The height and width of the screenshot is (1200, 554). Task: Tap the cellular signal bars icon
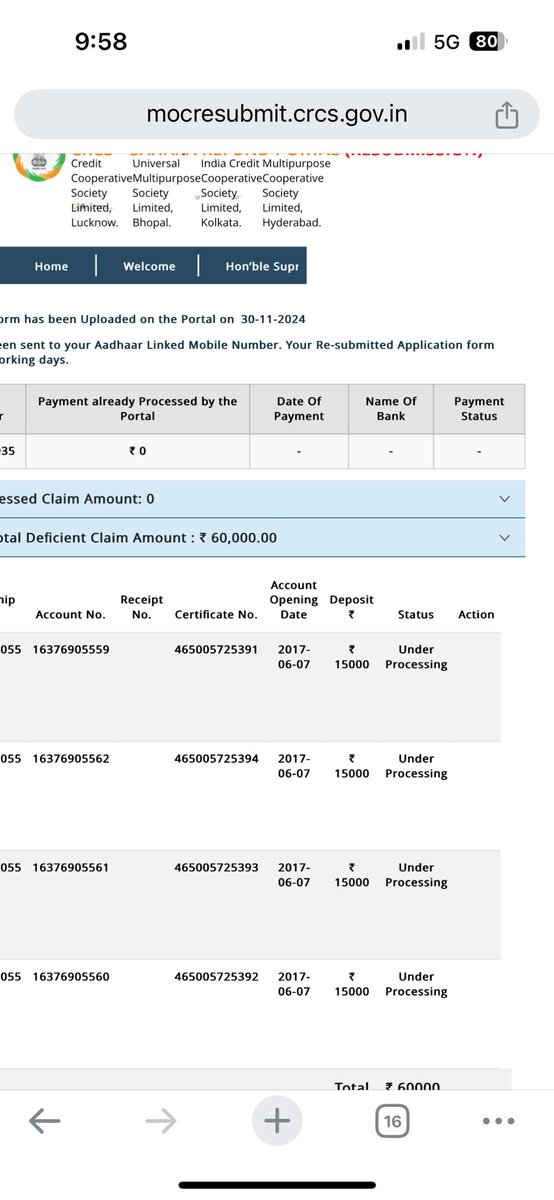coord(411,43)
